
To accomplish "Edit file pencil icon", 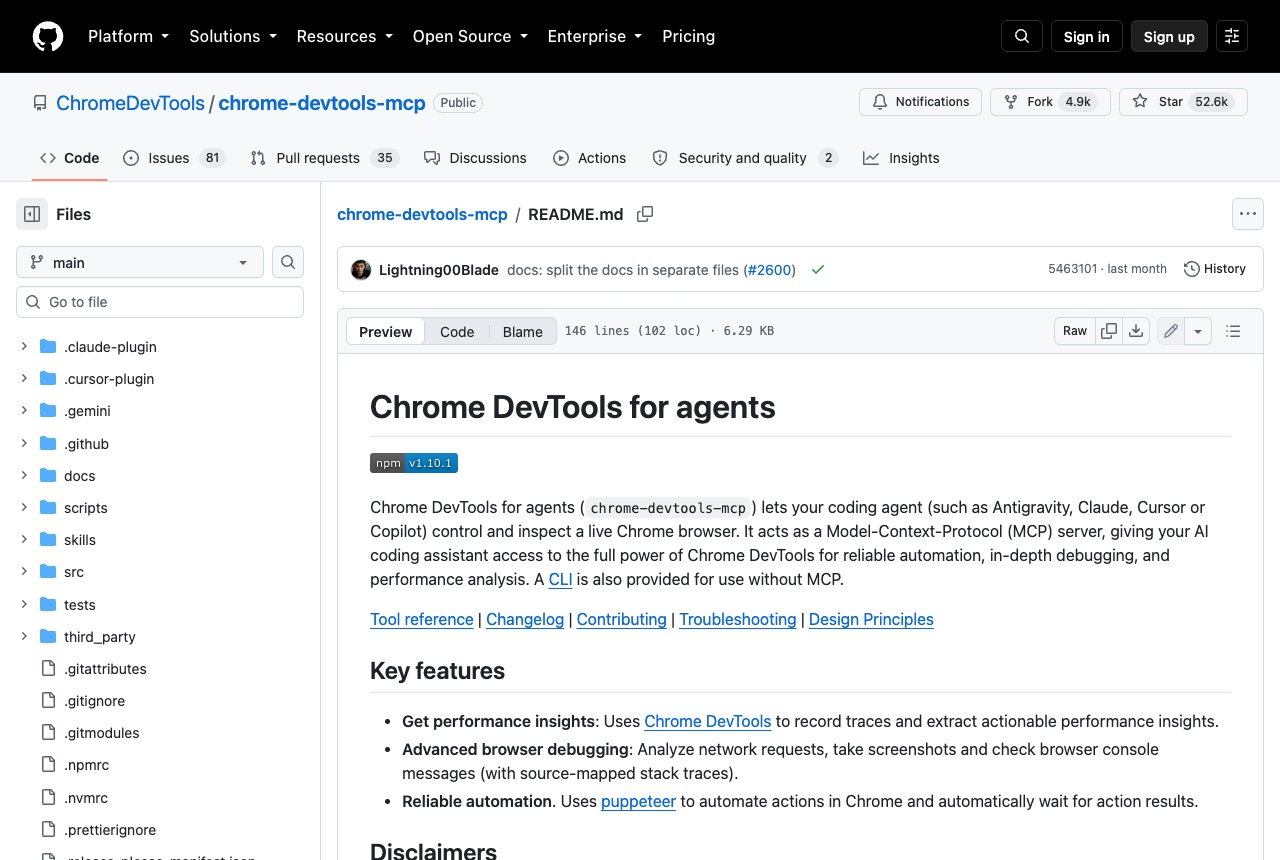I will (1171, 331).
